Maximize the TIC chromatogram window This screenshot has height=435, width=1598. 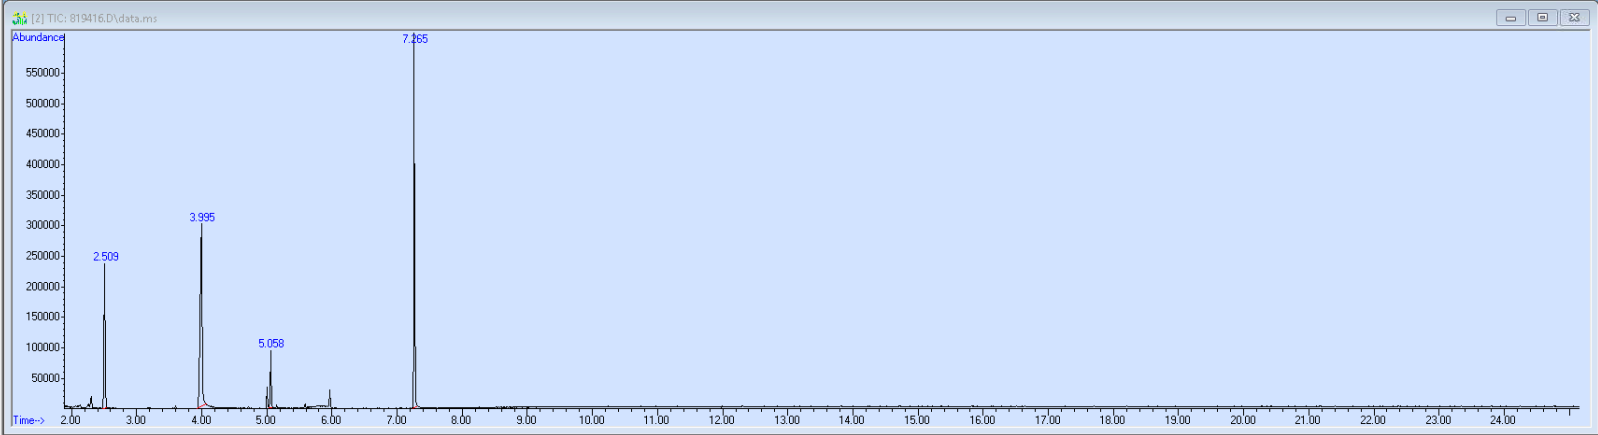tap(1542, 17)
